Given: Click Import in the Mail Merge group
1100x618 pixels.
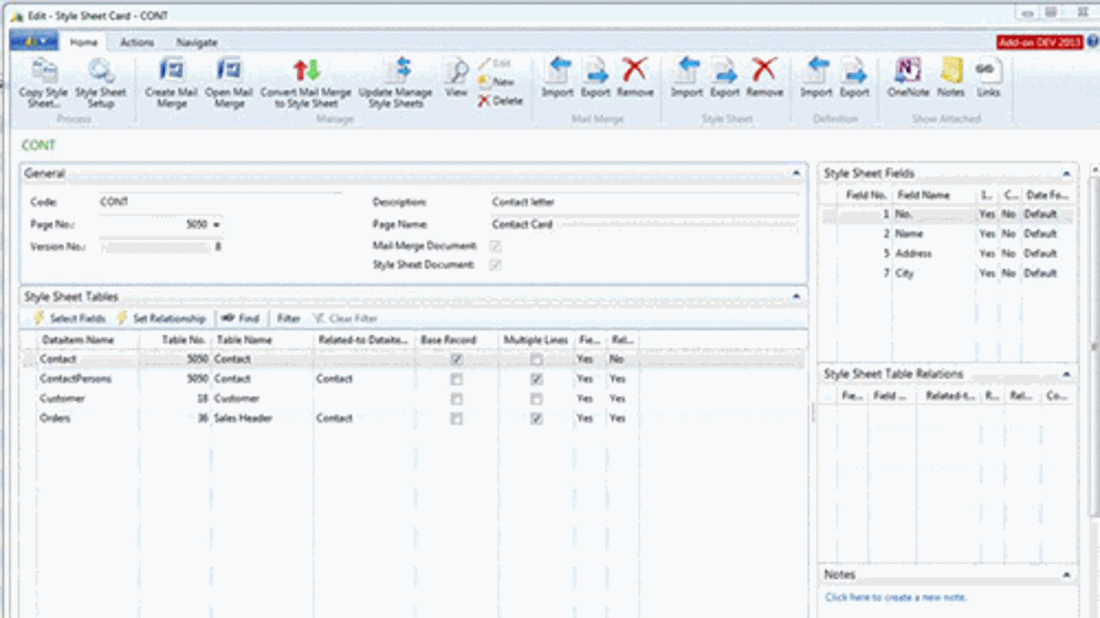Looking at the screenshot, I should (558, 77).
